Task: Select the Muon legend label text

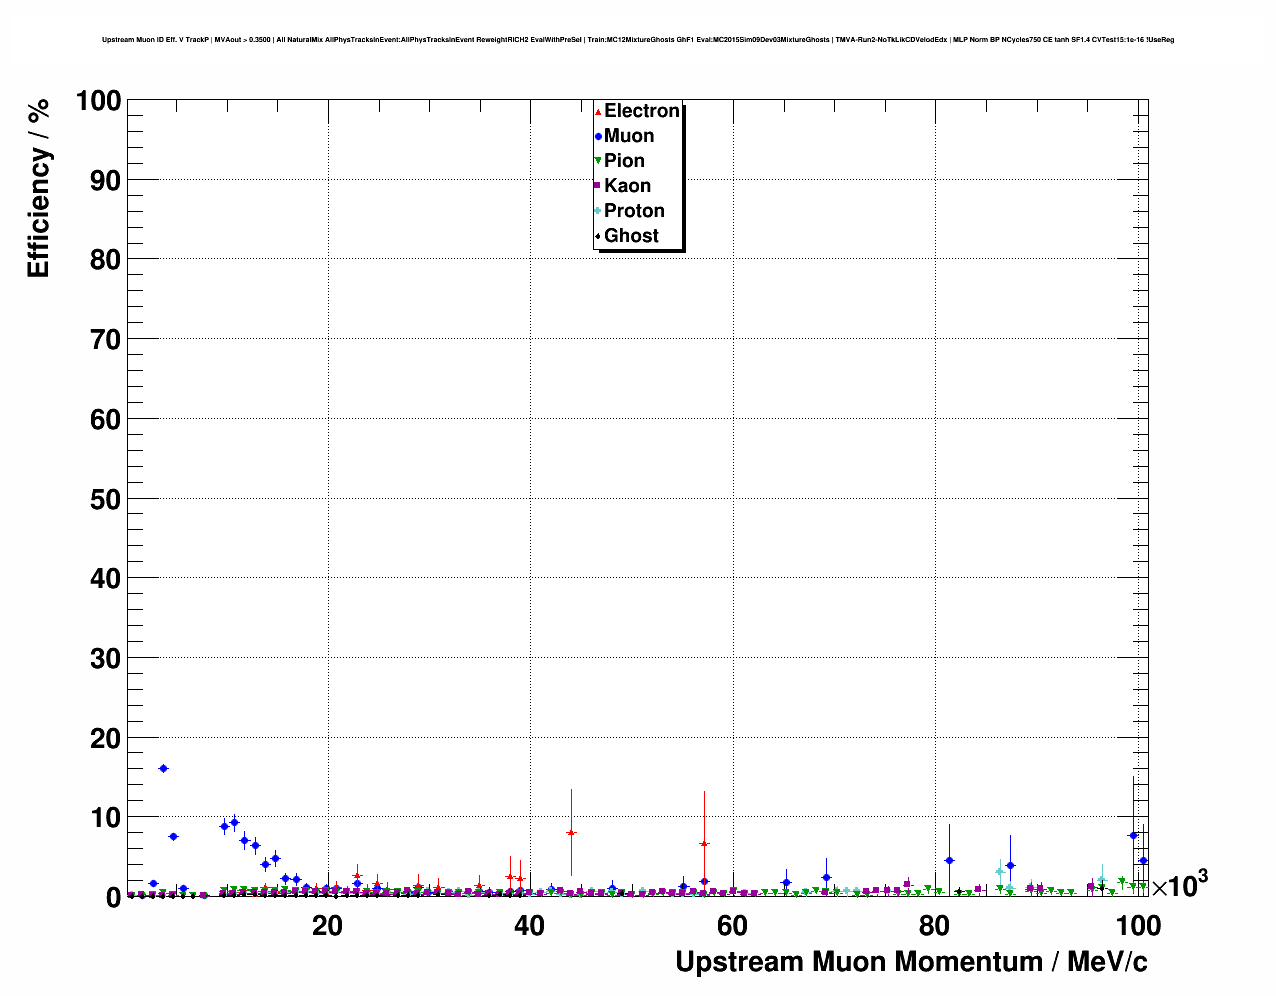Action: tap(629, 136)
